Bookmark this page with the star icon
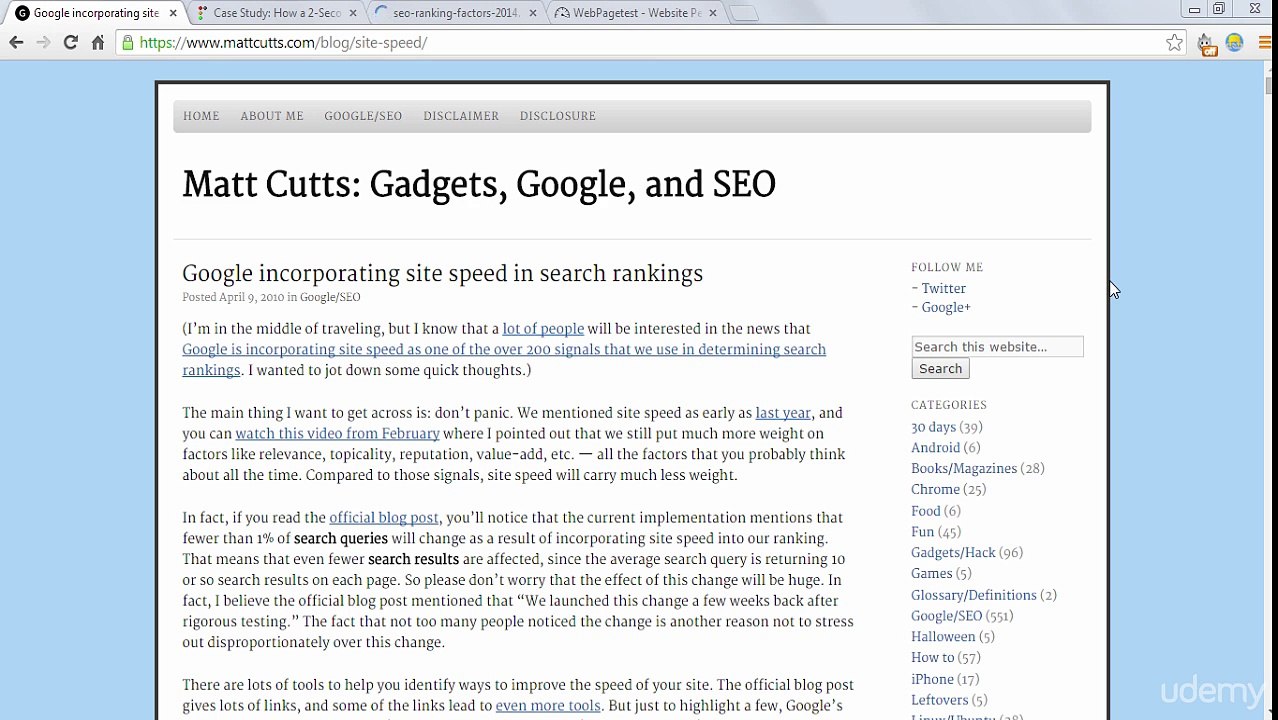 pyautogui.click(x=1174, y=42)
